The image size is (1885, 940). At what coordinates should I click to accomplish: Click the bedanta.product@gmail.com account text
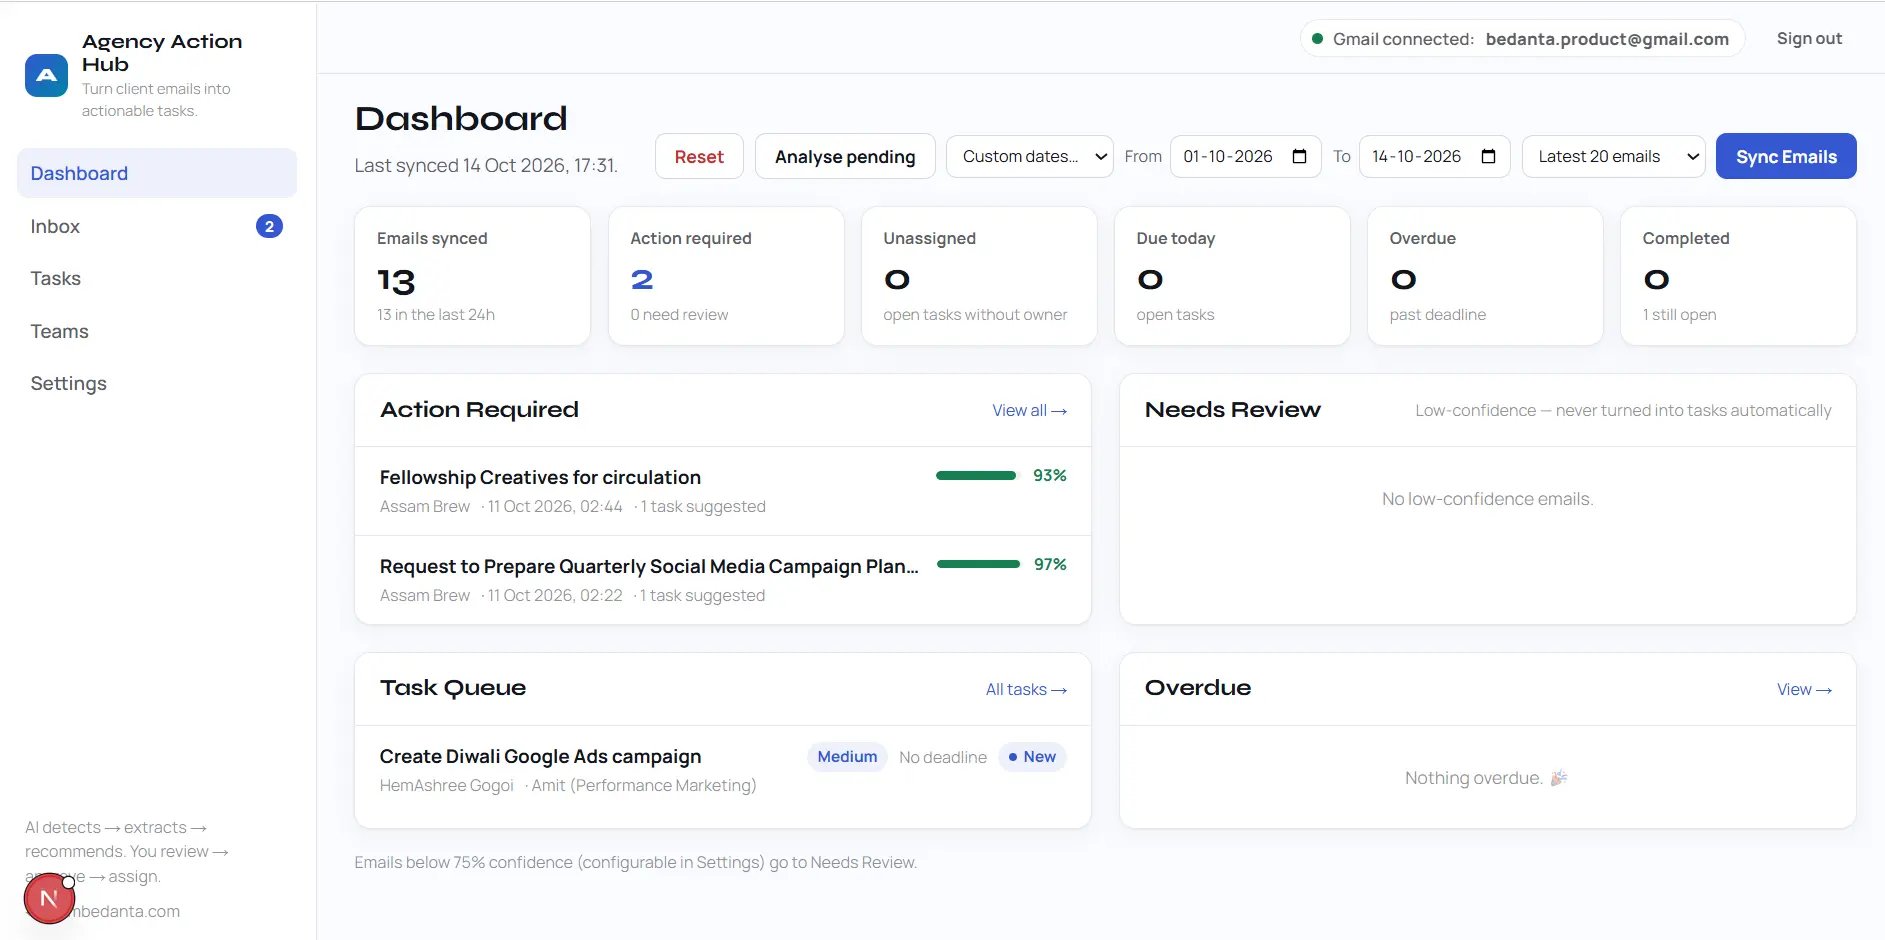tap(1607, 39)
